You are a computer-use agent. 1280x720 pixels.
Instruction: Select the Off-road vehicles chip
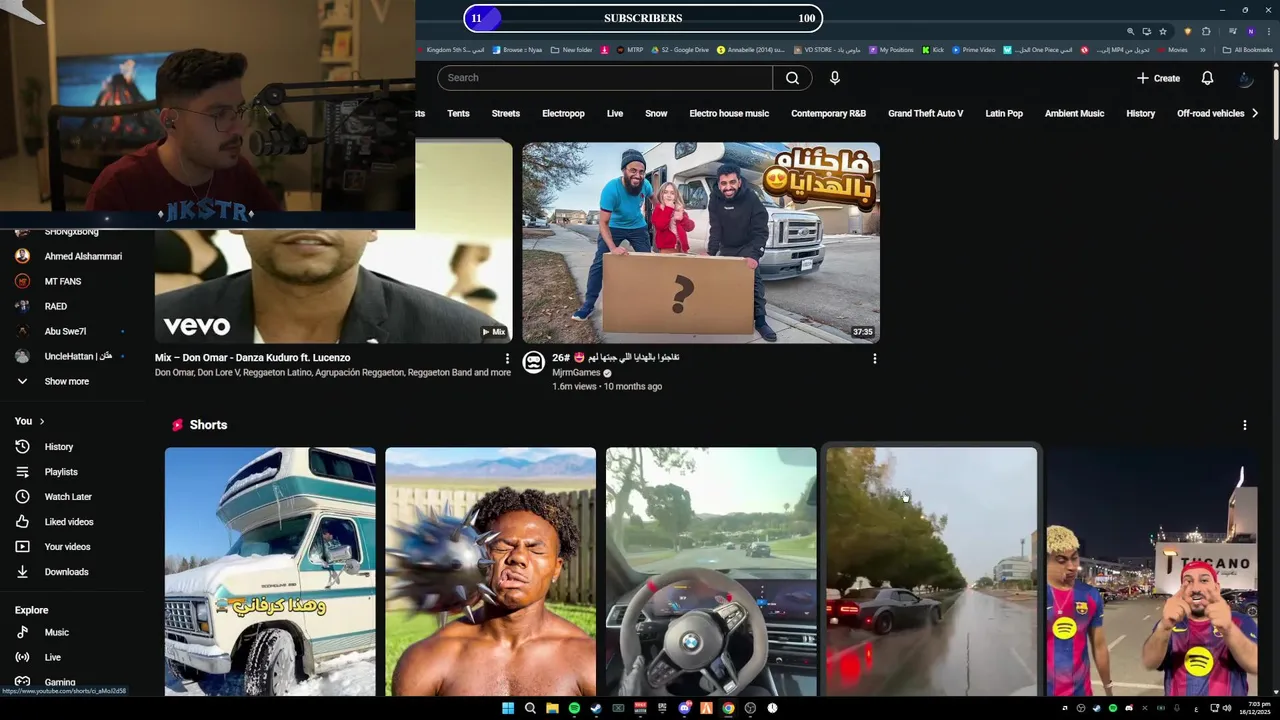1210,114
